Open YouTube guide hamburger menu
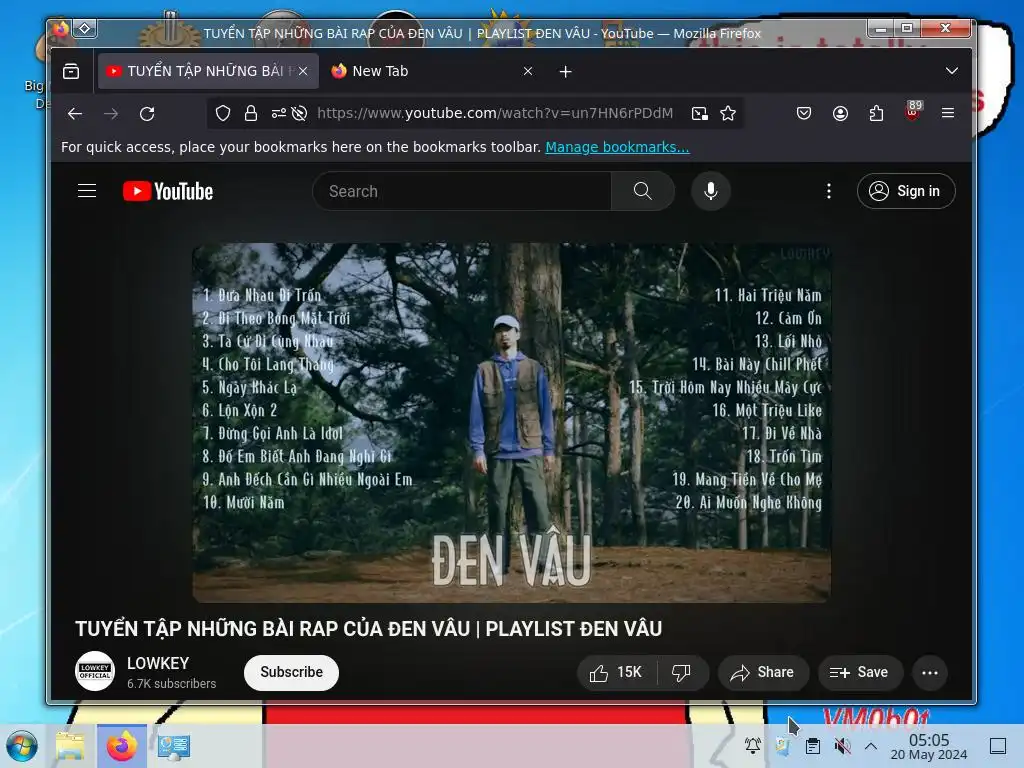1024x768 pixels. 87,191
